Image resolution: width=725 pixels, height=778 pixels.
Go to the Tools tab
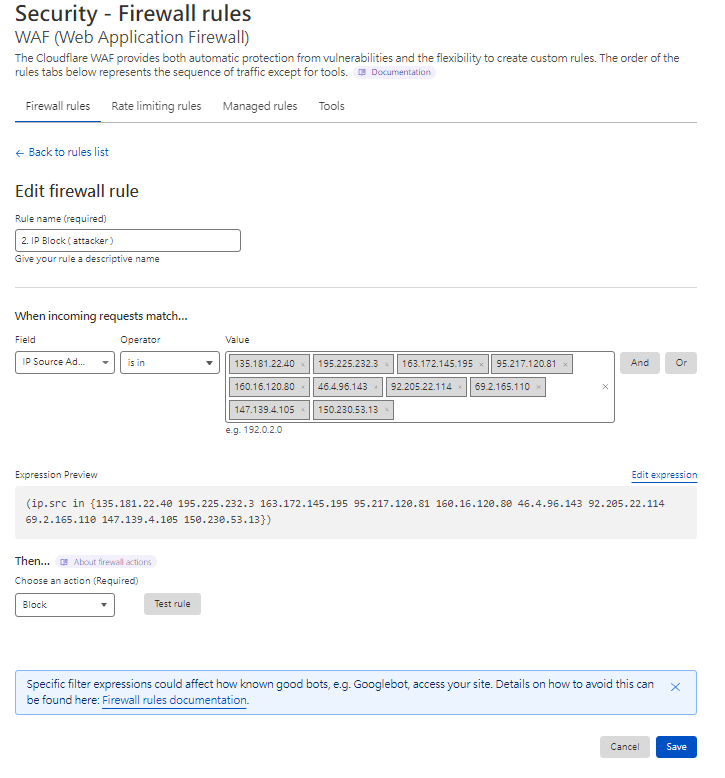pyautogui.click(x=332, y=106)
